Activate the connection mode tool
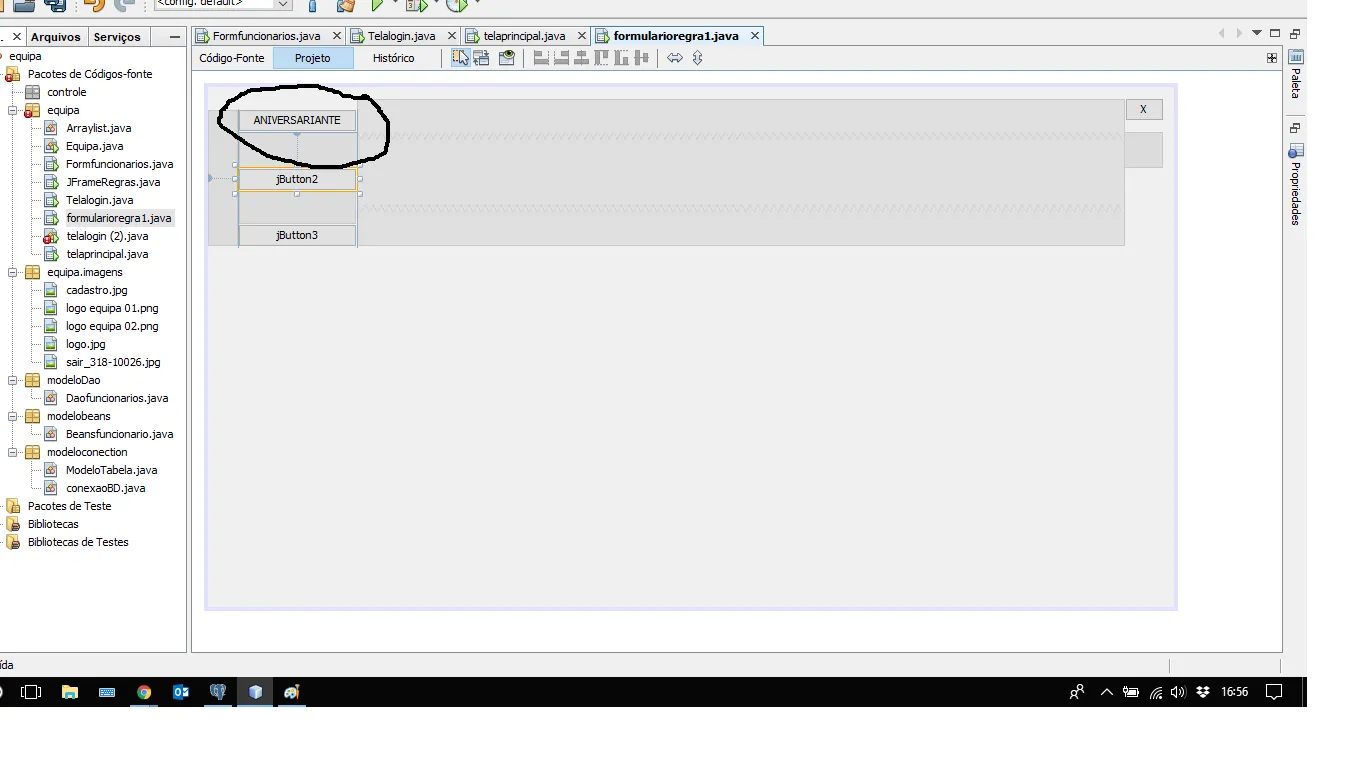 (x=482, y=58)
